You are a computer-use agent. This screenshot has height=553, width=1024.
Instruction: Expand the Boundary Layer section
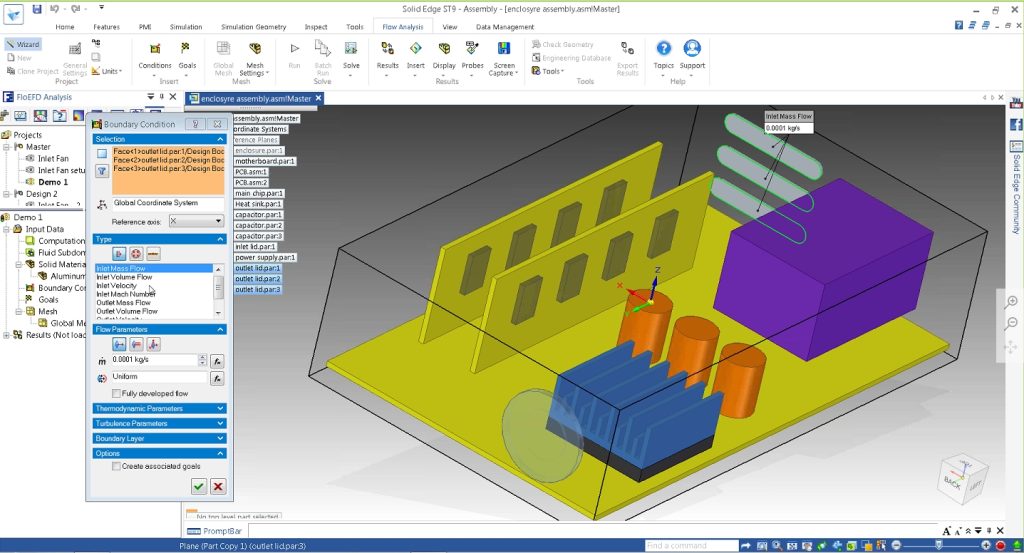point(160,438)
